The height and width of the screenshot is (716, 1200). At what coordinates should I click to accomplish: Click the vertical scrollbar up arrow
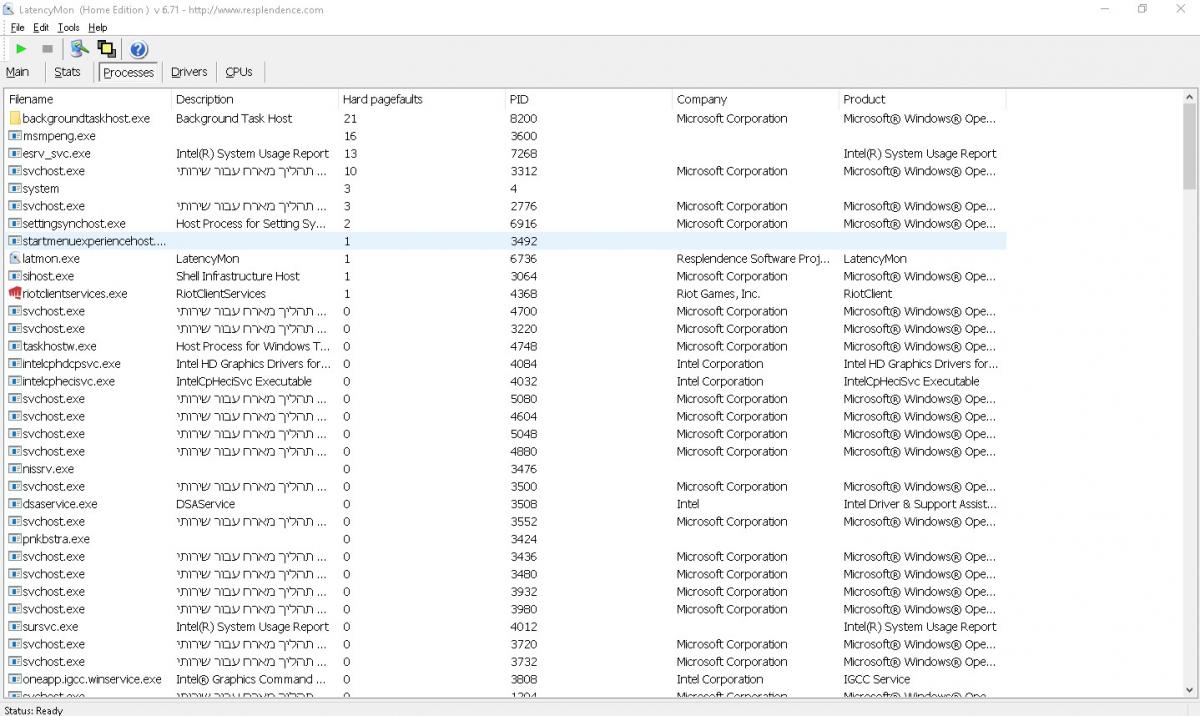coord(1190,98)
